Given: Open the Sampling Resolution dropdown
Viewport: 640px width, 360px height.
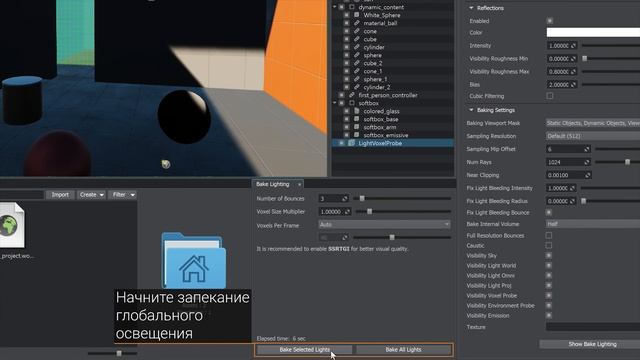Looking at the screenshot, I should pyautogui.click(x=593, y=136).
